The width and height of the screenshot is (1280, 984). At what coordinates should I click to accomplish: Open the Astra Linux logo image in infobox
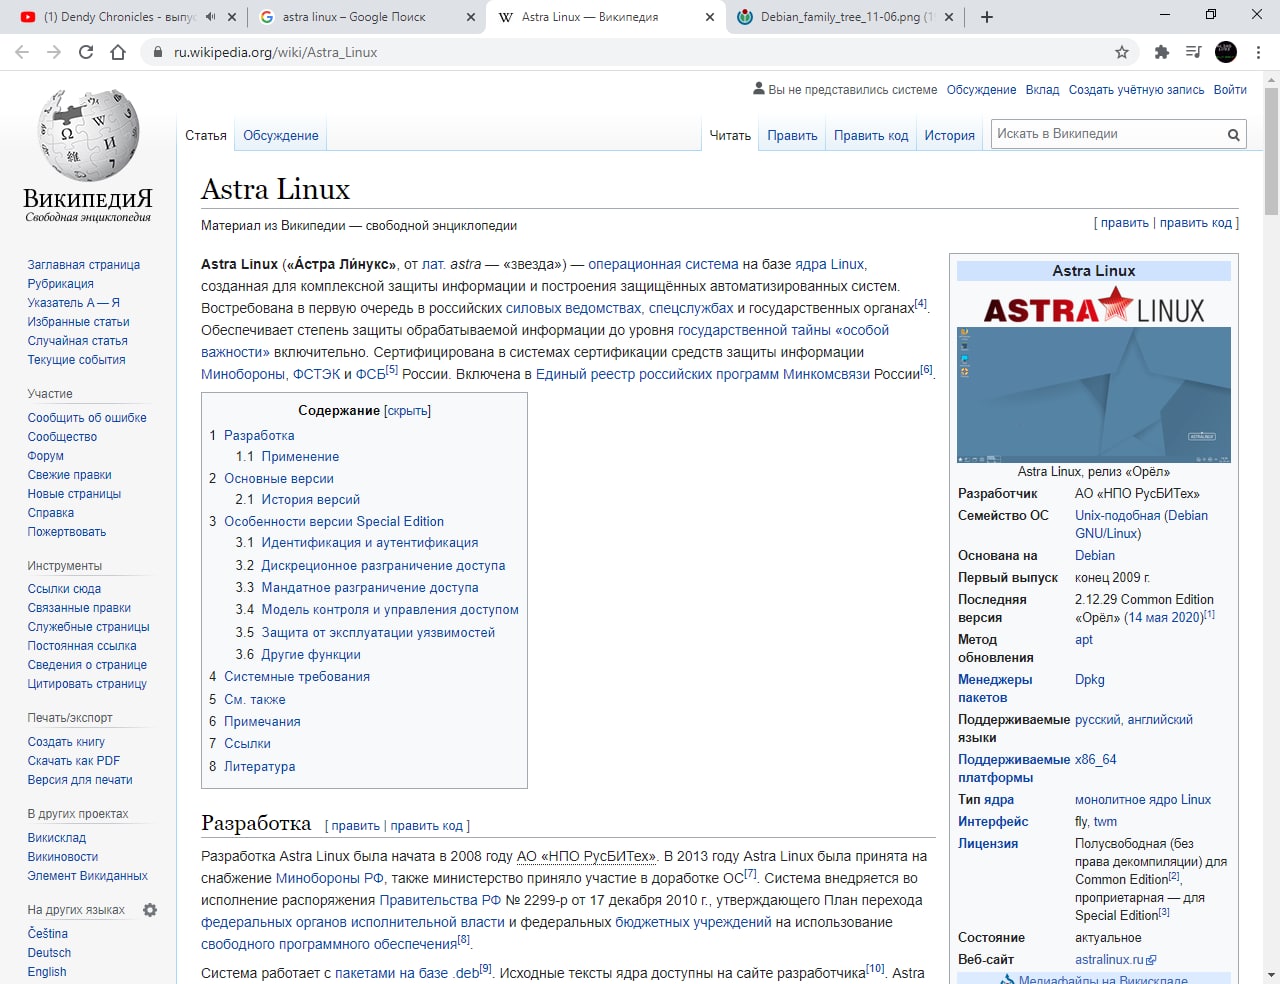1094,306
